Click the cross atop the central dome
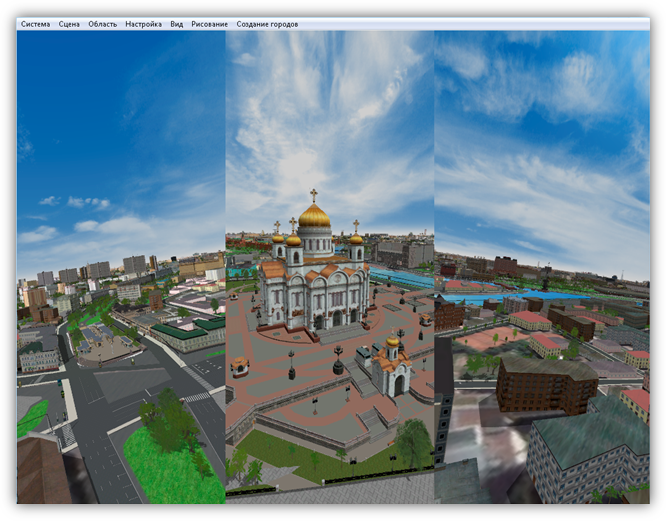 point(314,194)
